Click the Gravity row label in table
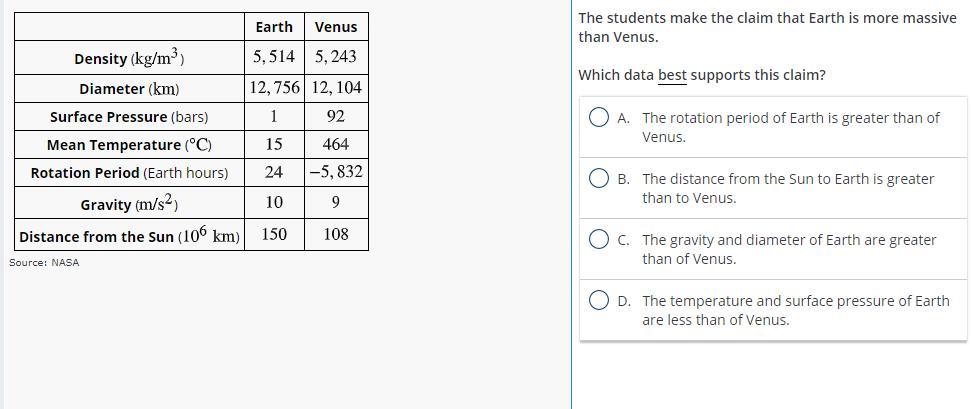 click(x=129, y=204)
